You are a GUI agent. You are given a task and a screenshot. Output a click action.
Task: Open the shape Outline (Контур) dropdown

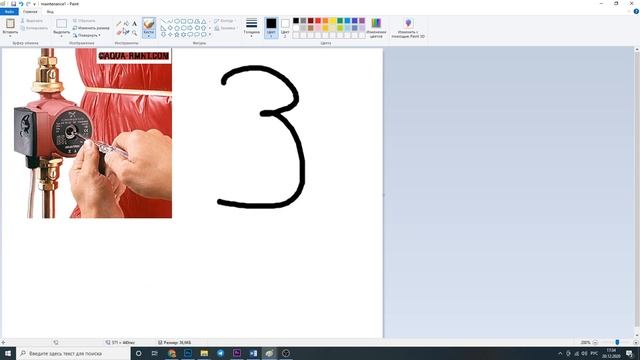coord(224,20)
